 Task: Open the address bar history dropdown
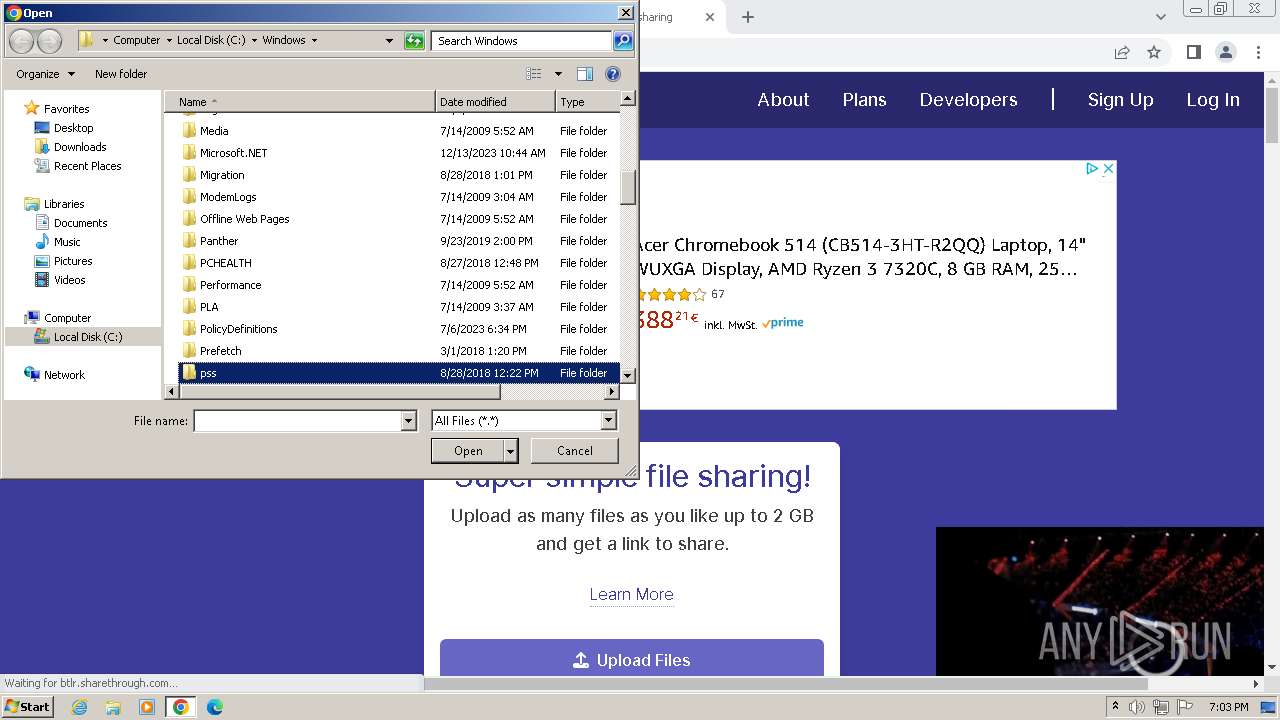click(x=389, y=41)
